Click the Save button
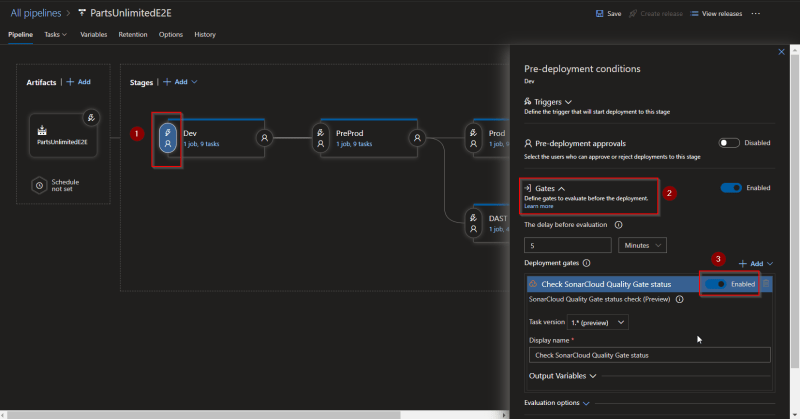The width and height of the screenshot is (800, 419). tap(609, 14)
